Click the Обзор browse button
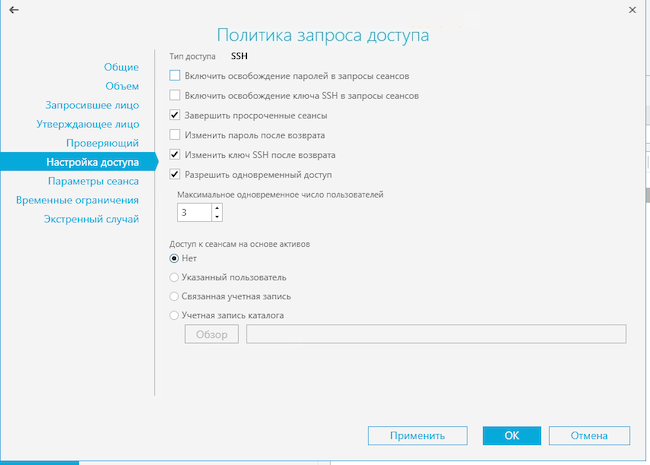Screen dimensions: 650x465 pyautogui.click(x=211, y=334)
